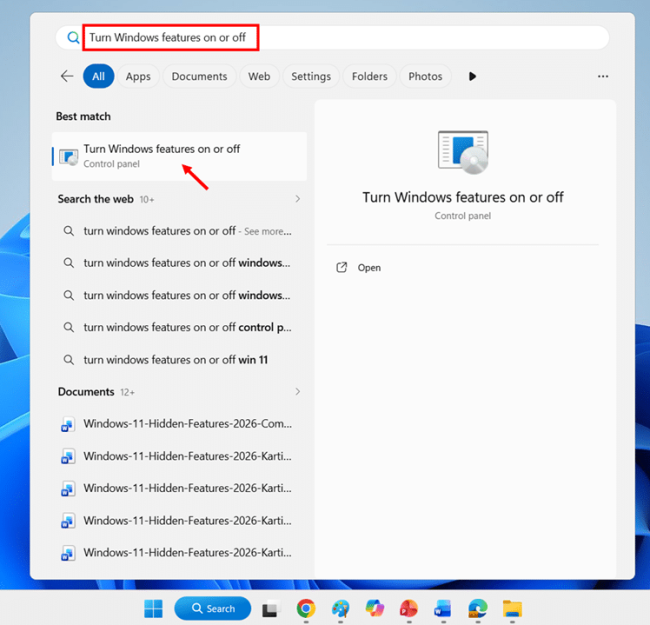Select suggestion 'turn windows features on or off control p...'
The image size is (650, 625).
pyautogui.click(x=179, y=327)
